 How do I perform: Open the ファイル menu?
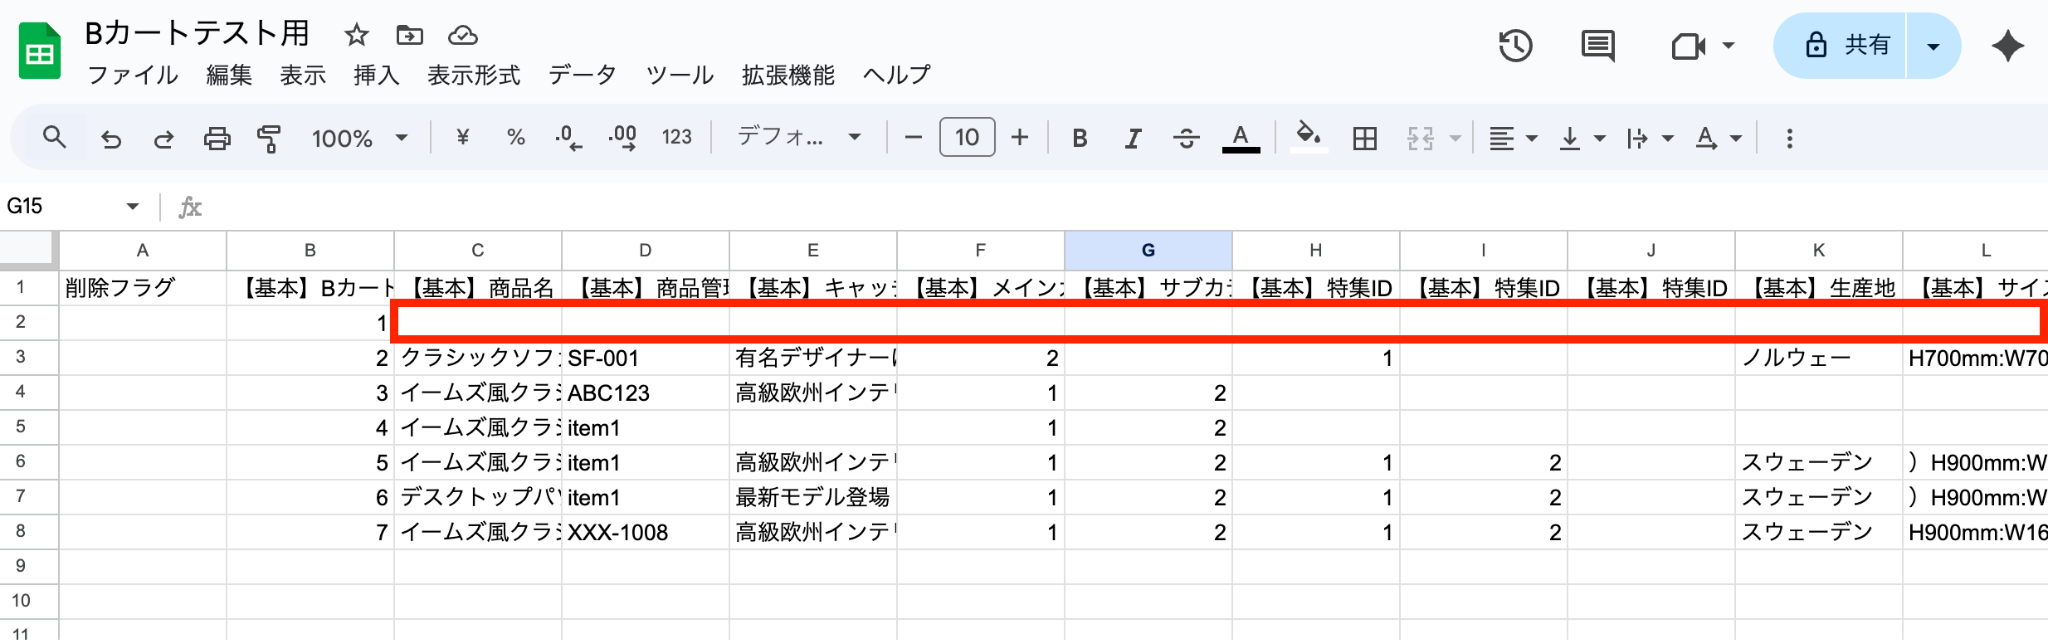(x=132, y=75)
